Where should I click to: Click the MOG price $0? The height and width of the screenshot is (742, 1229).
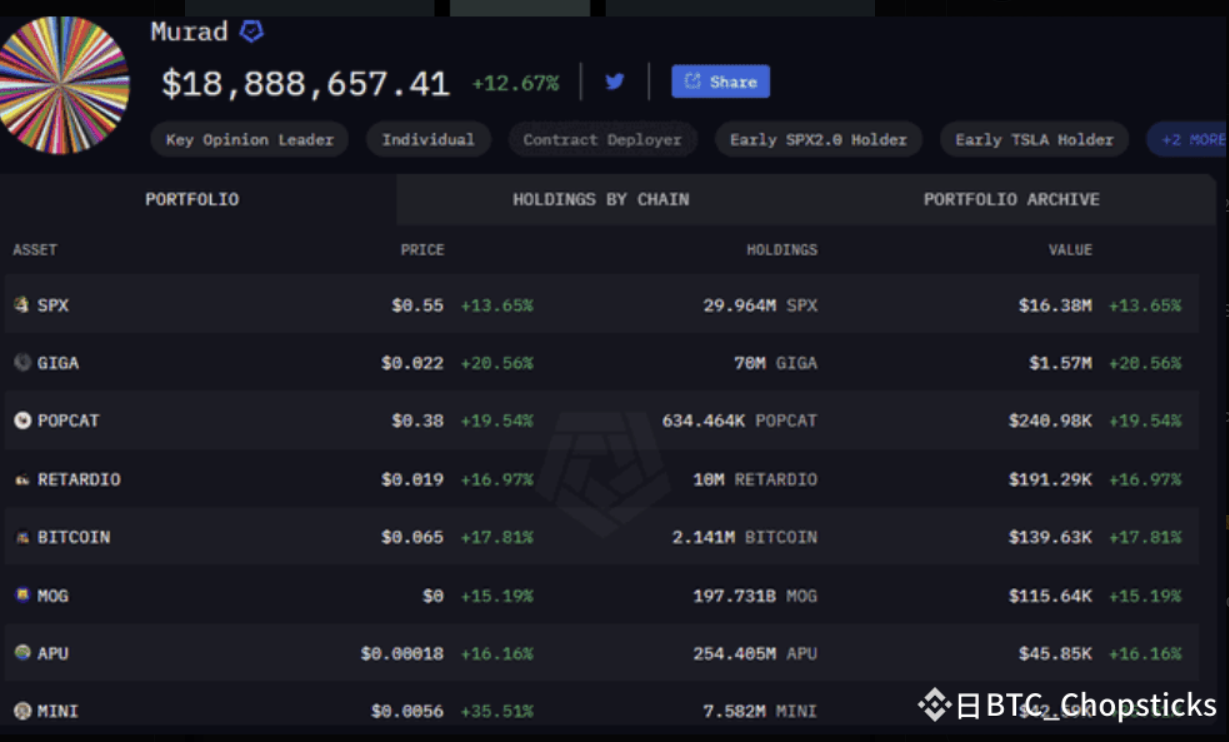pos(433,595)
